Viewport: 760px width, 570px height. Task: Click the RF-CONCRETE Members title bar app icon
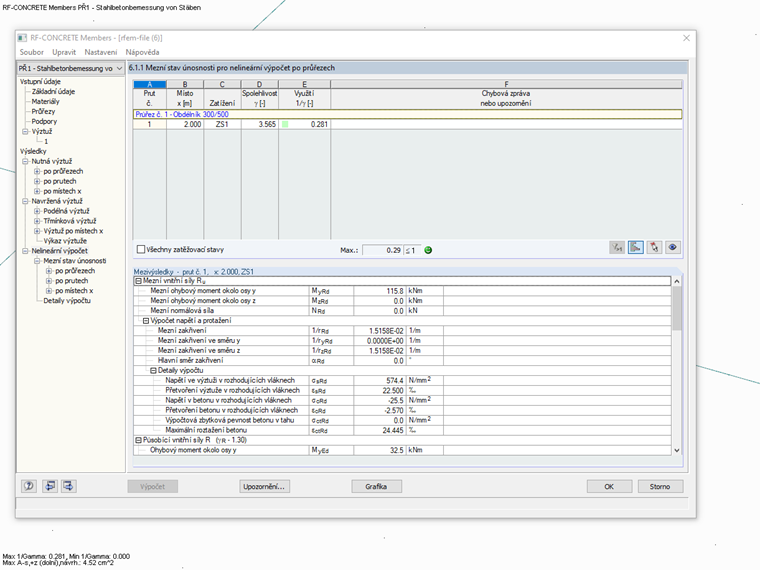click(22, 38)
